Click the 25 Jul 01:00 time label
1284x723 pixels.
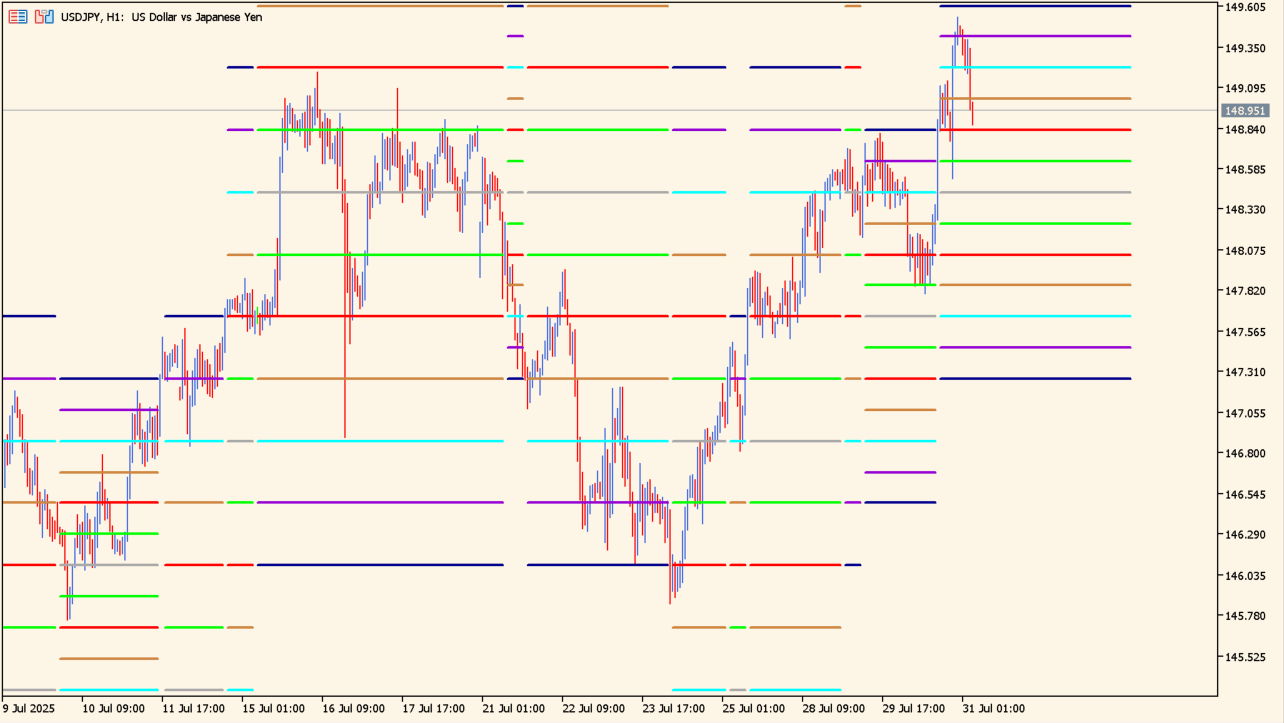coord(753,709)
